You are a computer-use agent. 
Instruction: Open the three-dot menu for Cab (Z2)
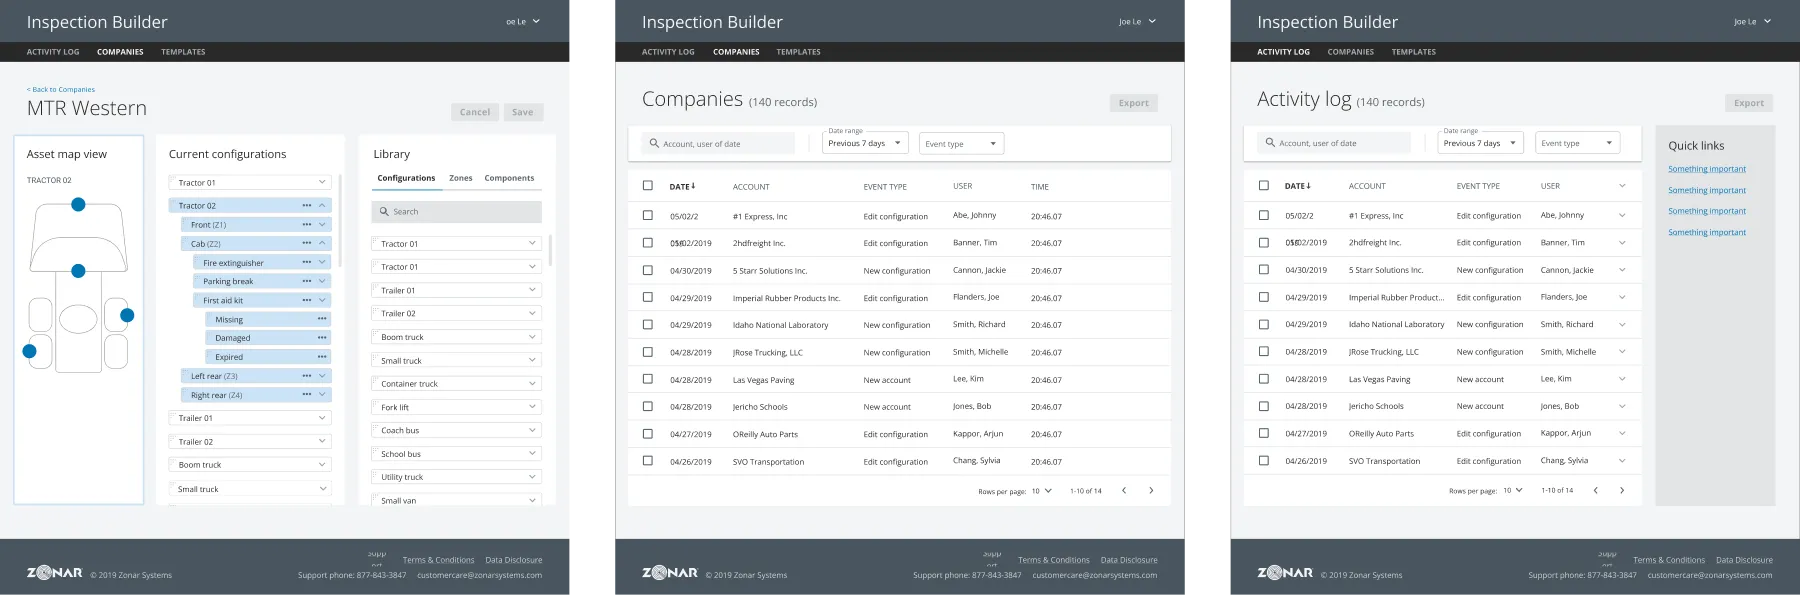[307, 243]
